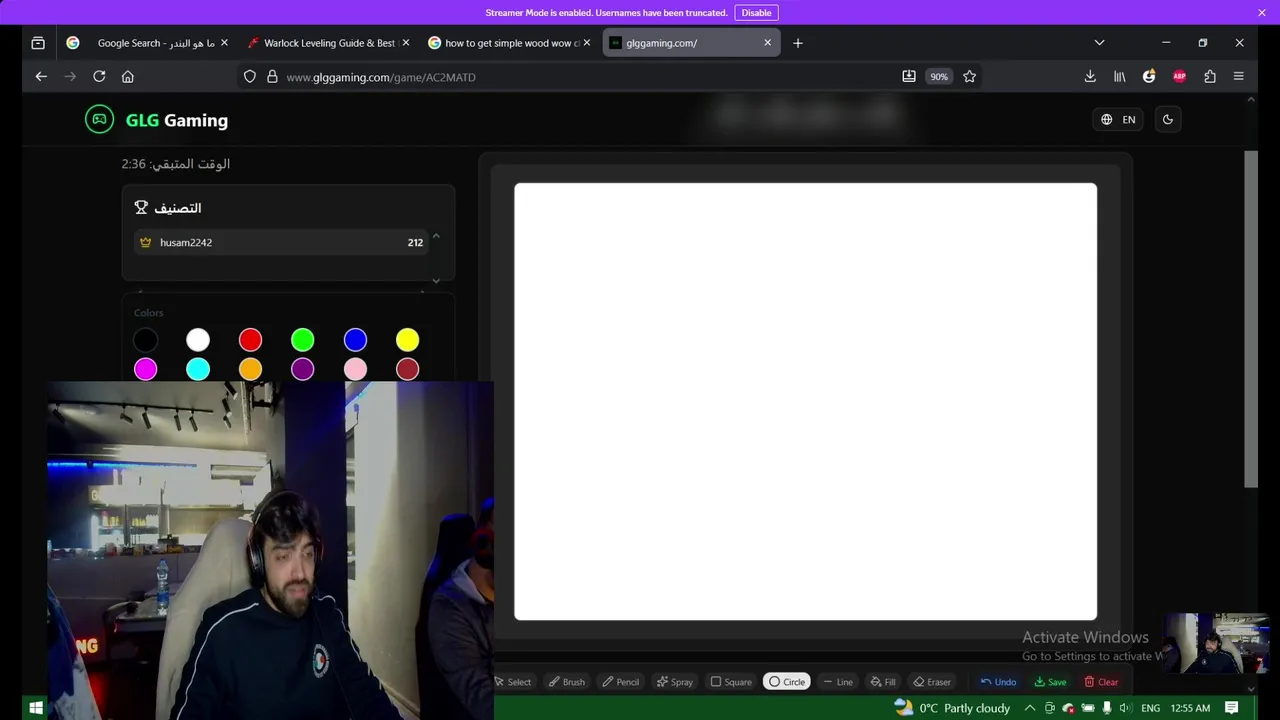Select the magenta color swatch
This screenshot has height=720, width=1280.
point(146,369)
